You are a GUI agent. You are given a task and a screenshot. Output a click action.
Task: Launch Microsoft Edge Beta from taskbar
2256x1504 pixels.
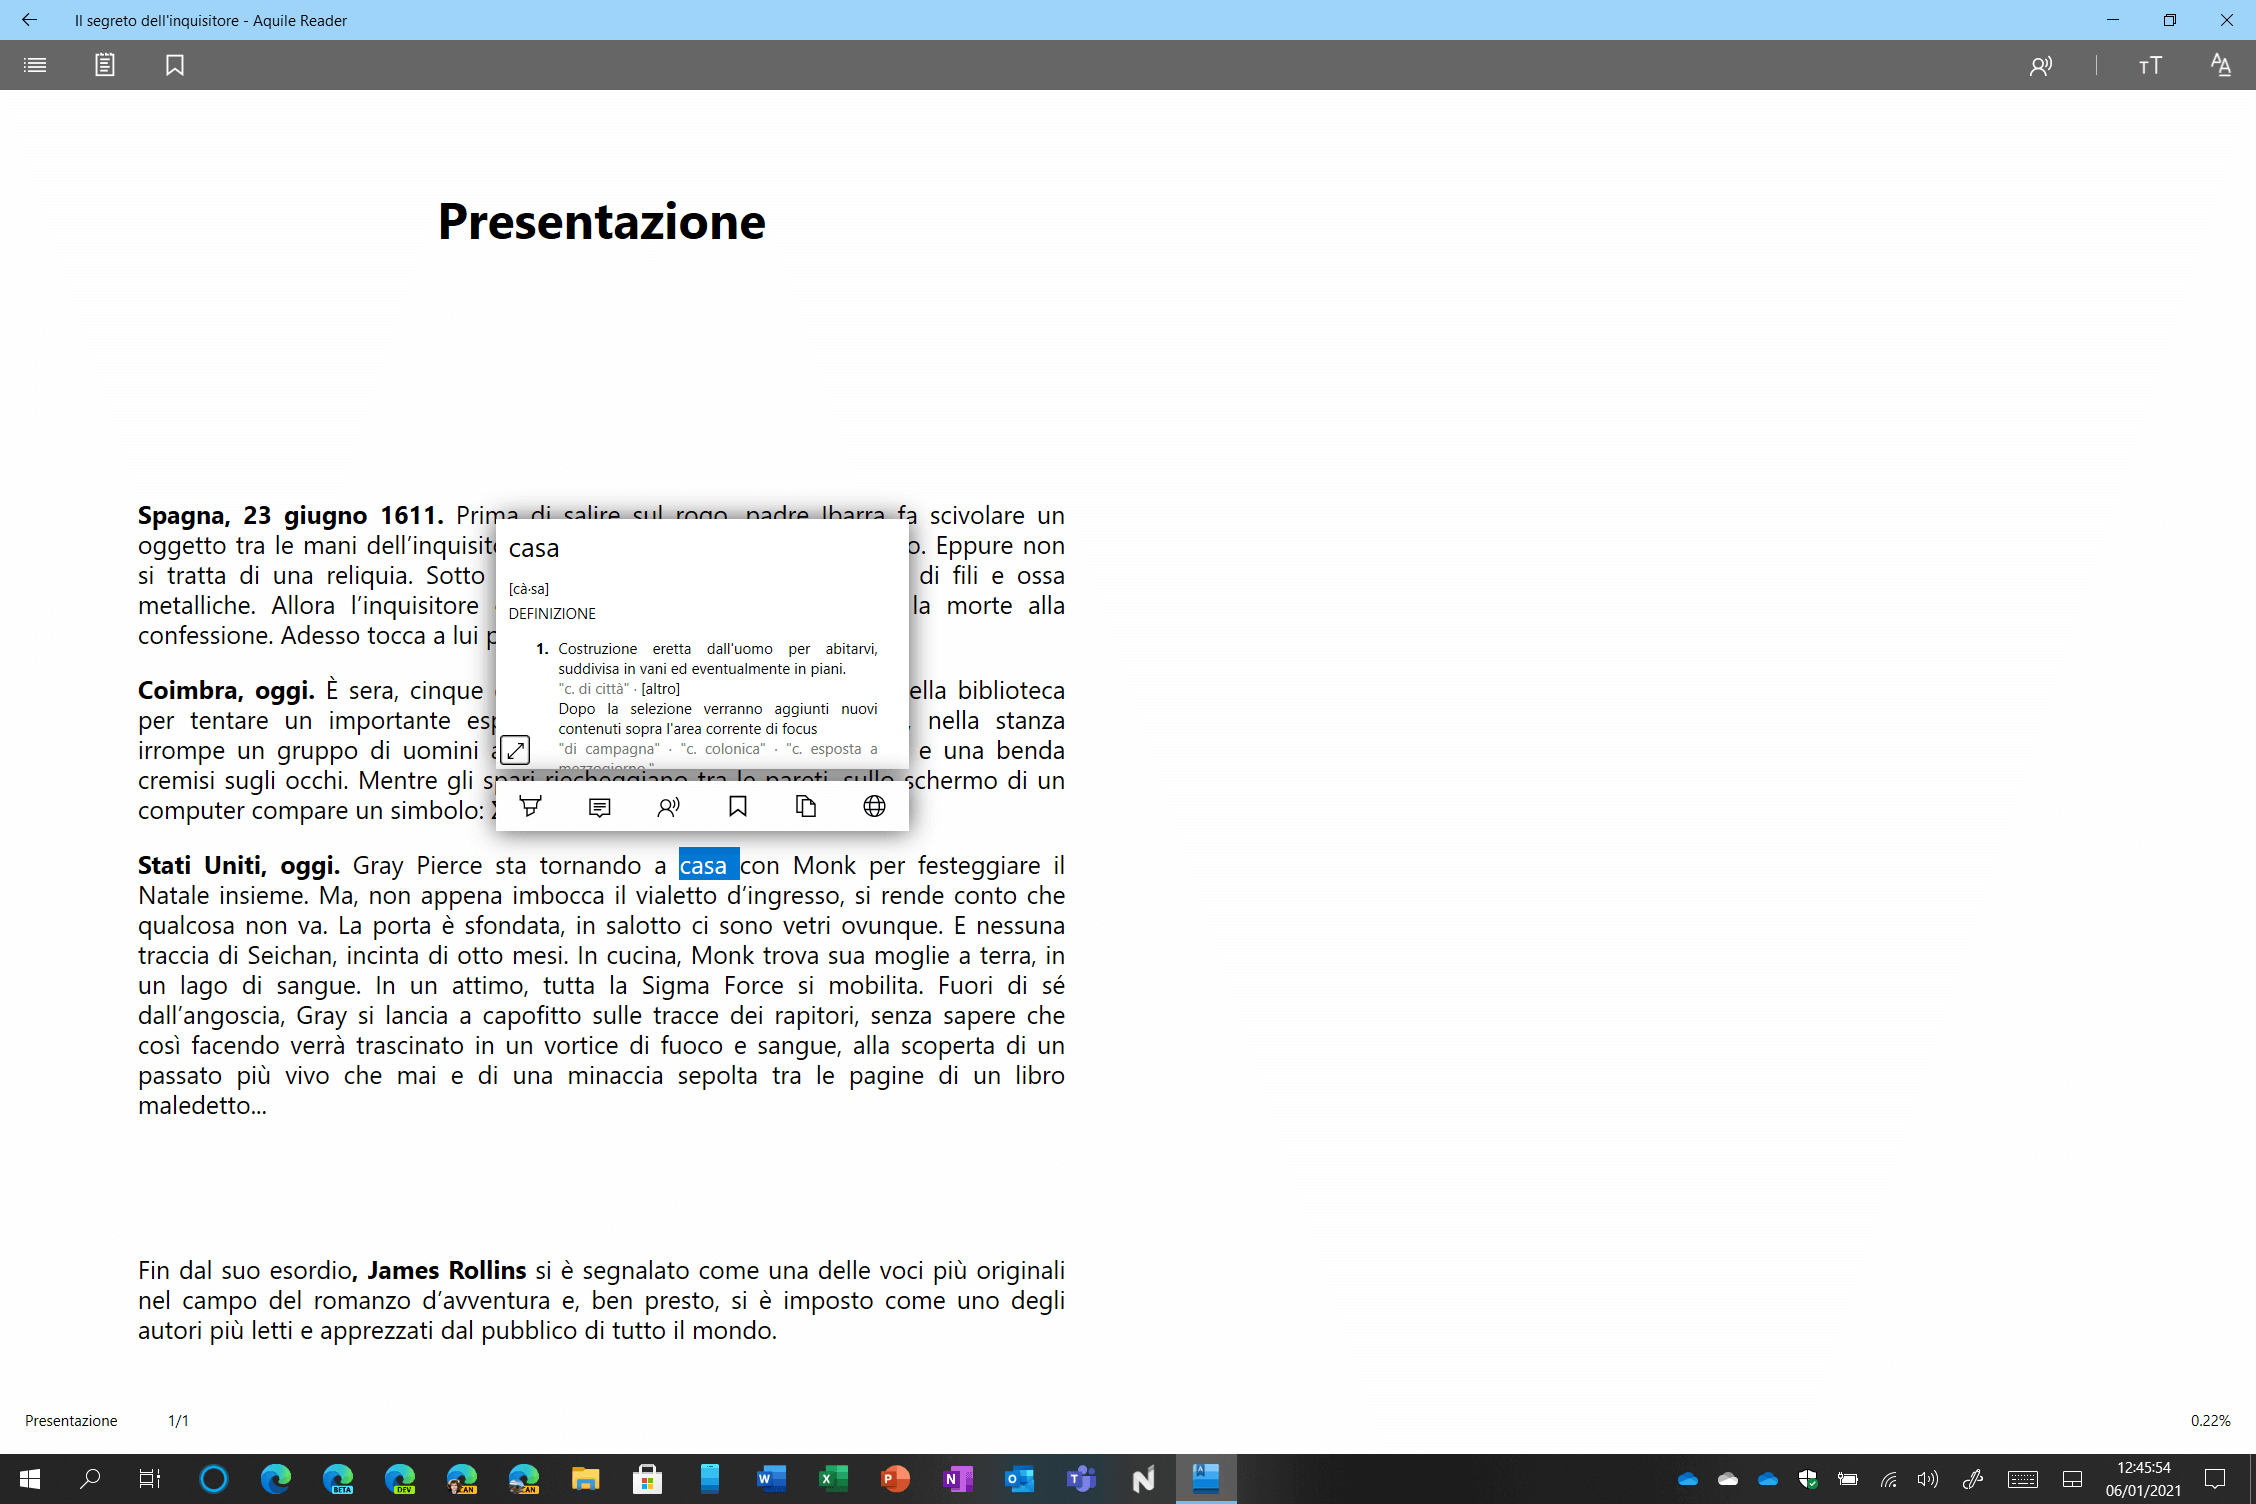(x=338, y=1478)
